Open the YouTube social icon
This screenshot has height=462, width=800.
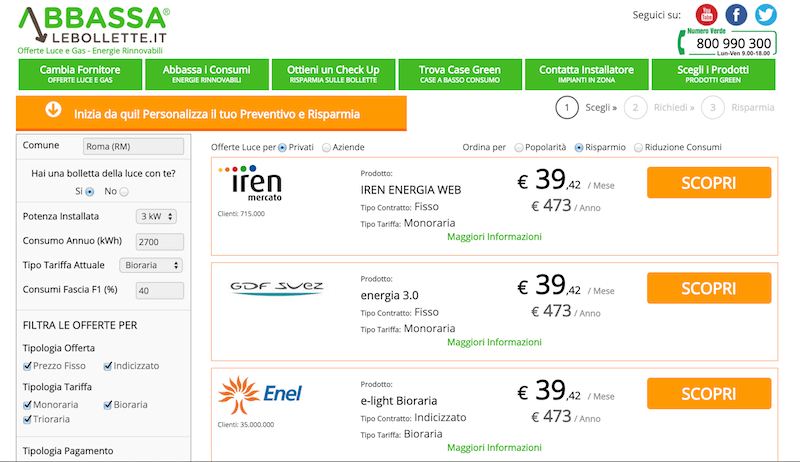tap(706, 15)
